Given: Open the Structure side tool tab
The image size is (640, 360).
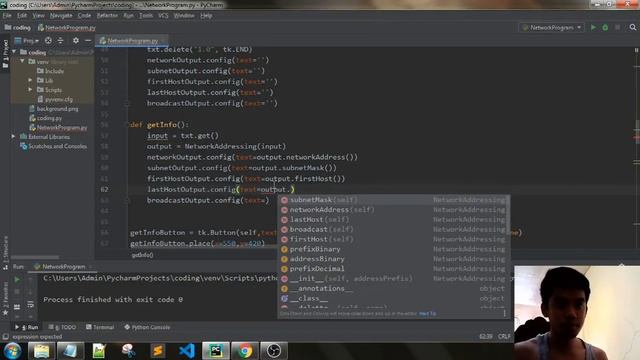Looking at the screenshot, I should (x=5, y=252).
